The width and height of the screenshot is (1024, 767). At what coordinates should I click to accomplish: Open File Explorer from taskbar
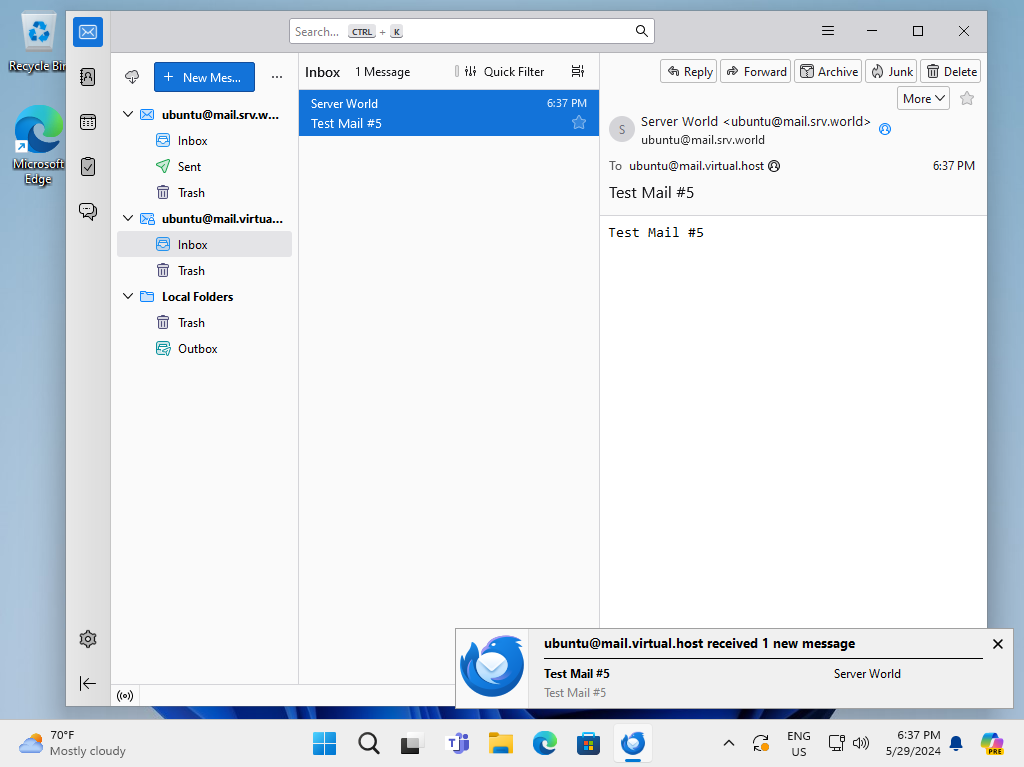(x=501, y=743)
